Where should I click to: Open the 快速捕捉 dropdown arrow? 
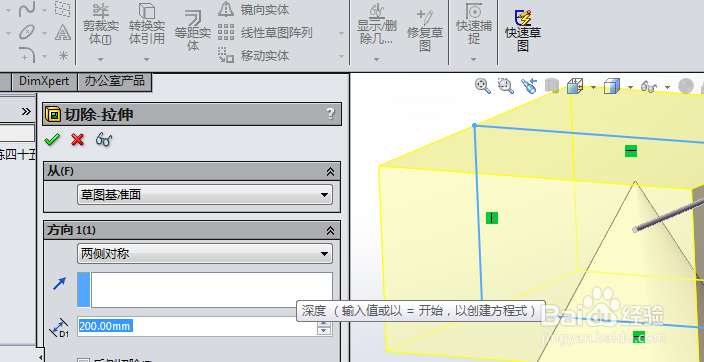[473, 59]
